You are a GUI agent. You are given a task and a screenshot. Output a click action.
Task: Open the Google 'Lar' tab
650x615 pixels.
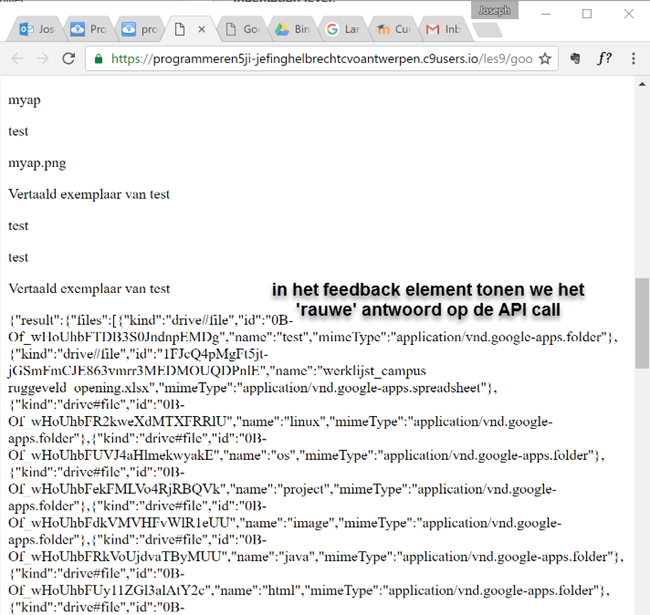coord(343,29)
